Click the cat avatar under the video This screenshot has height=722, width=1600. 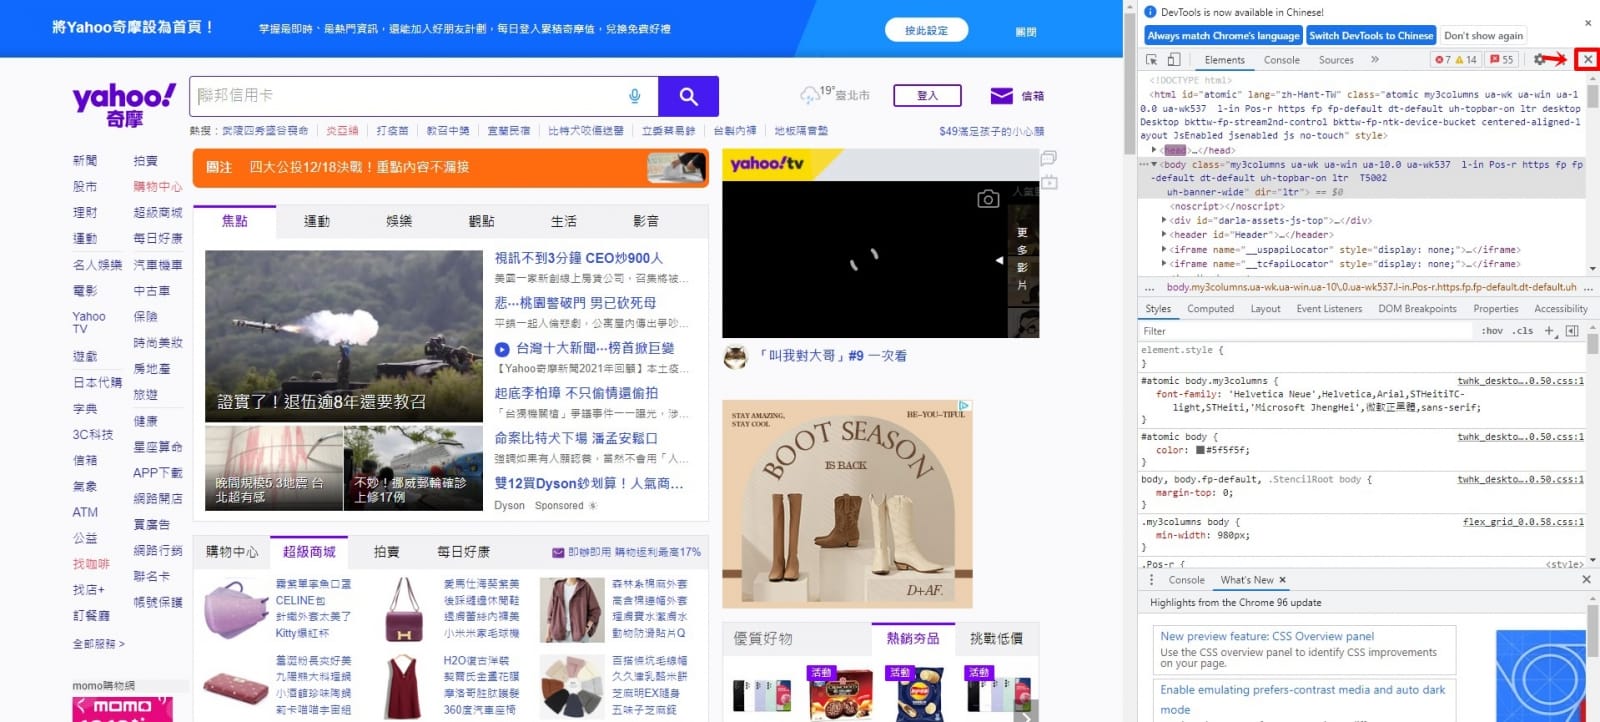pos(736,356)
